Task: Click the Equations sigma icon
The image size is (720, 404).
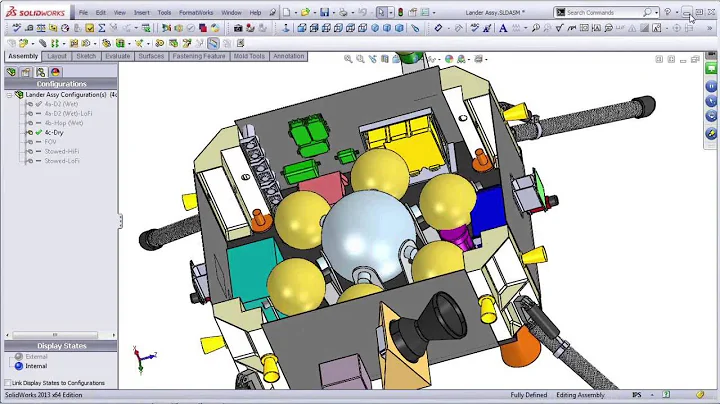Action: point(101,28)
